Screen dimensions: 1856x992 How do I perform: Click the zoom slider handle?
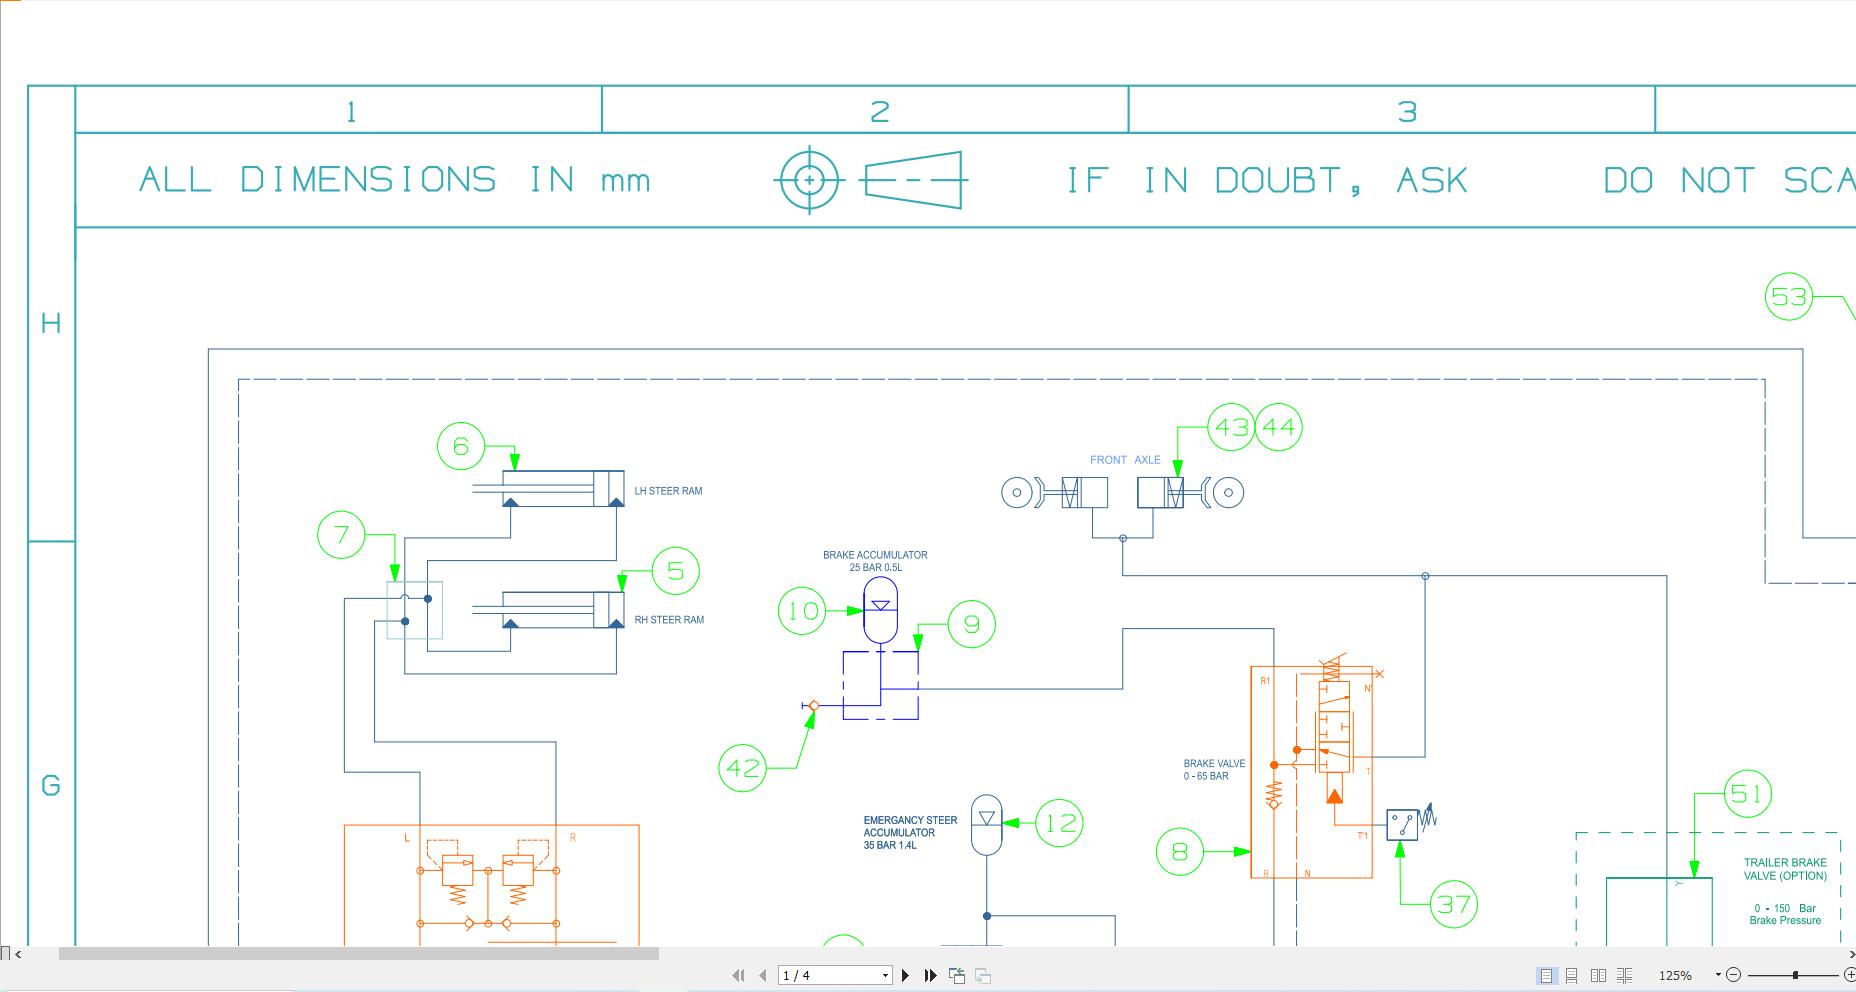(1795, 975)
